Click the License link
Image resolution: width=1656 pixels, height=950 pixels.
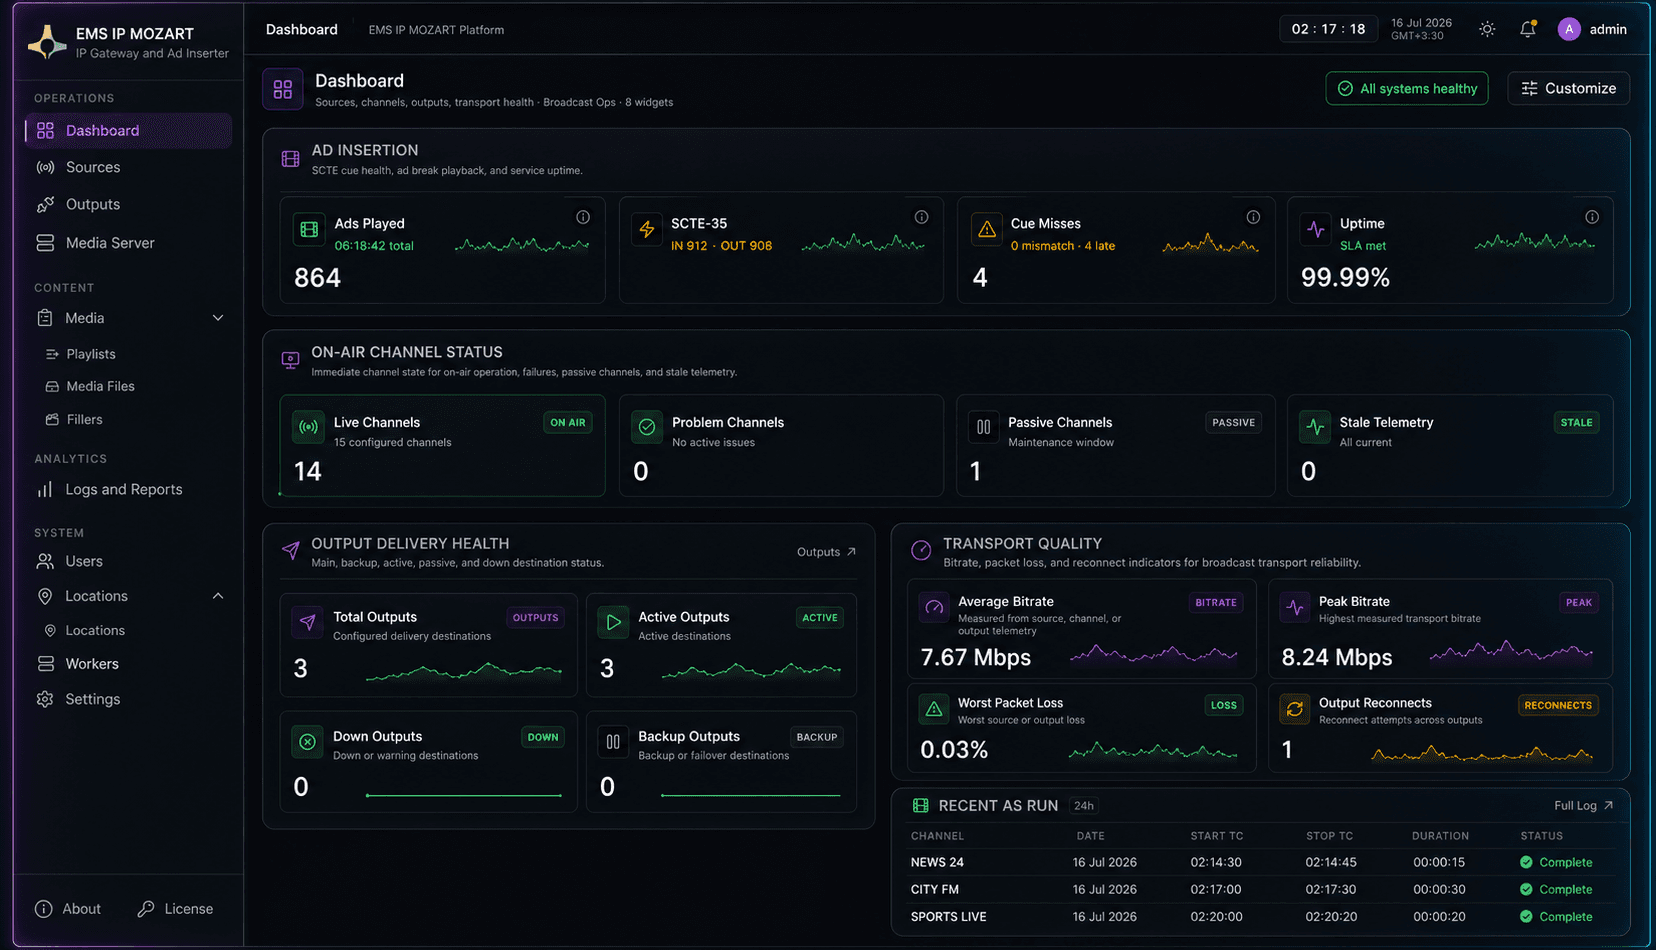pos(175,909)
